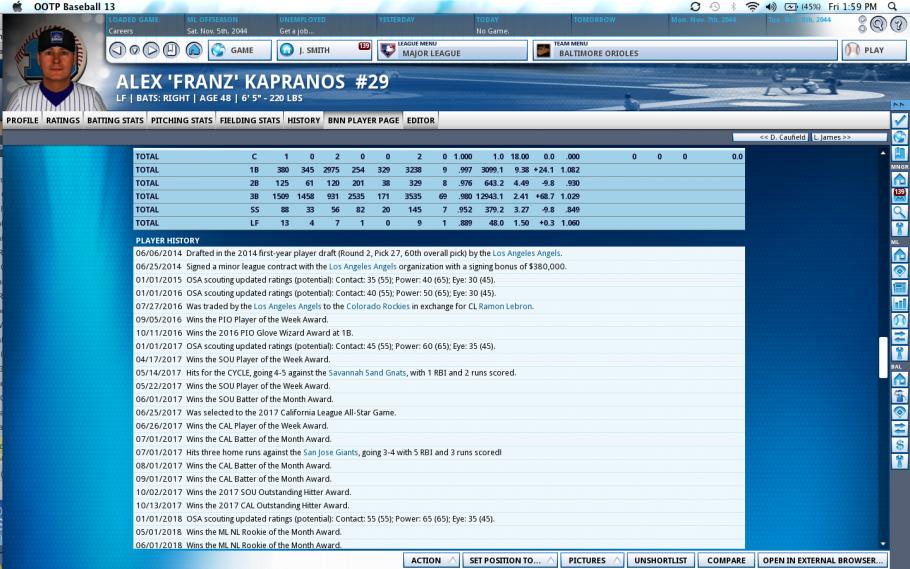Screen dimensions: 910x569
Task: Switch to the Ratings tab
Action: pyautogui.click(x=63, y=120)
